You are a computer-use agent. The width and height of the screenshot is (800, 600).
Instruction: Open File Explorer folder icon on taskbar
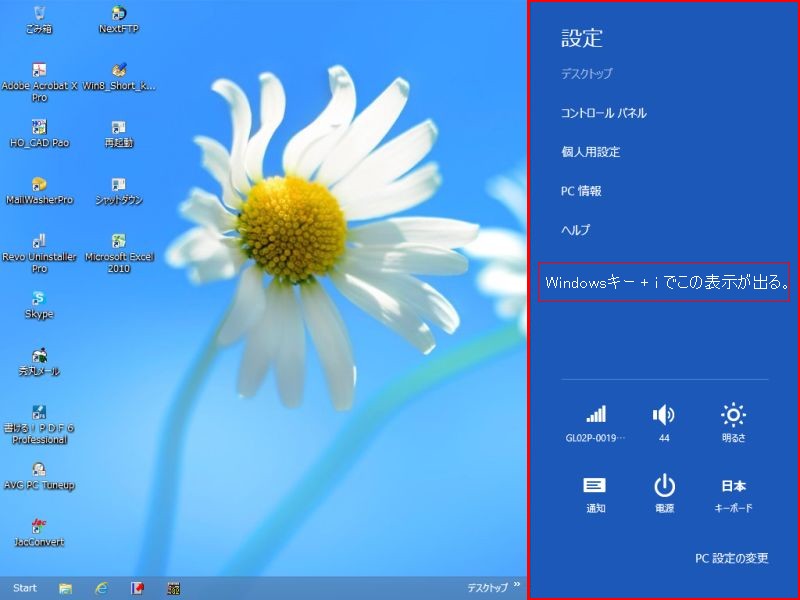[65, 588]
